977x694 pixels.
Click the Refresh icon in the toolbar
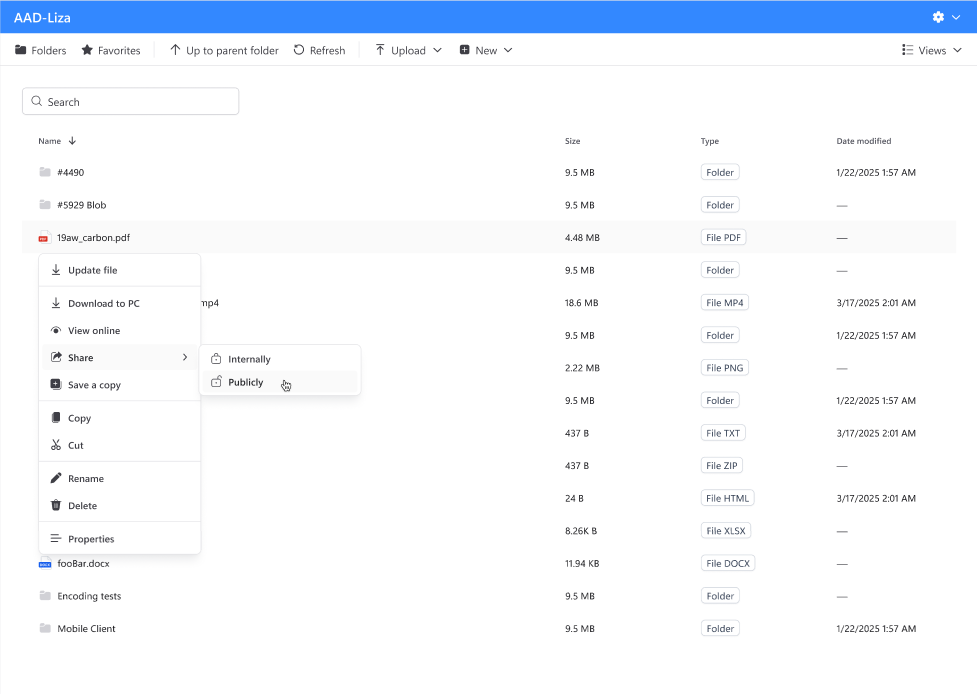297,50
